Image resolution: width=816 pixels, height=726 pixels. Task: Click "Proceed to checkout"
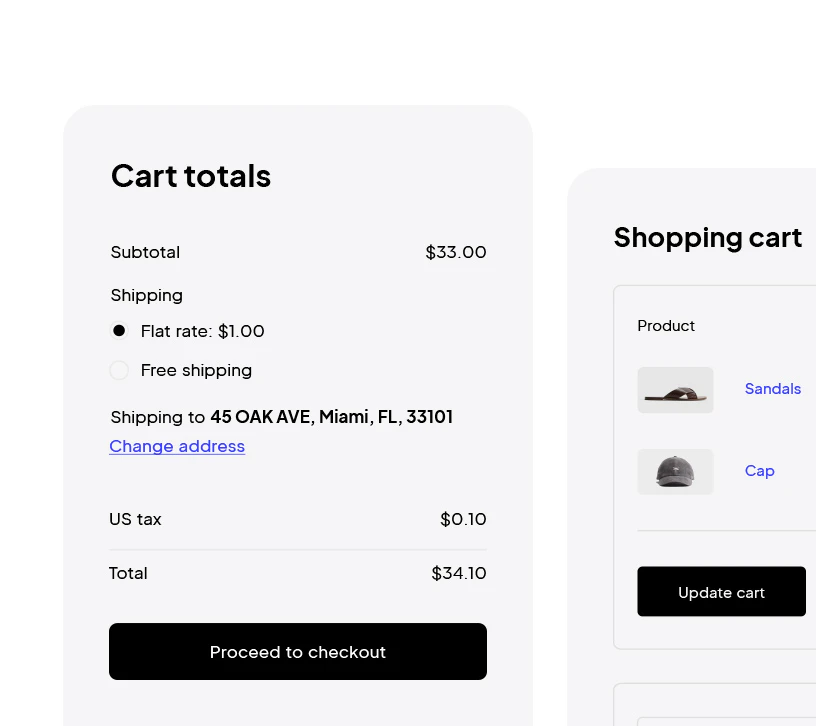pos(297,651)
